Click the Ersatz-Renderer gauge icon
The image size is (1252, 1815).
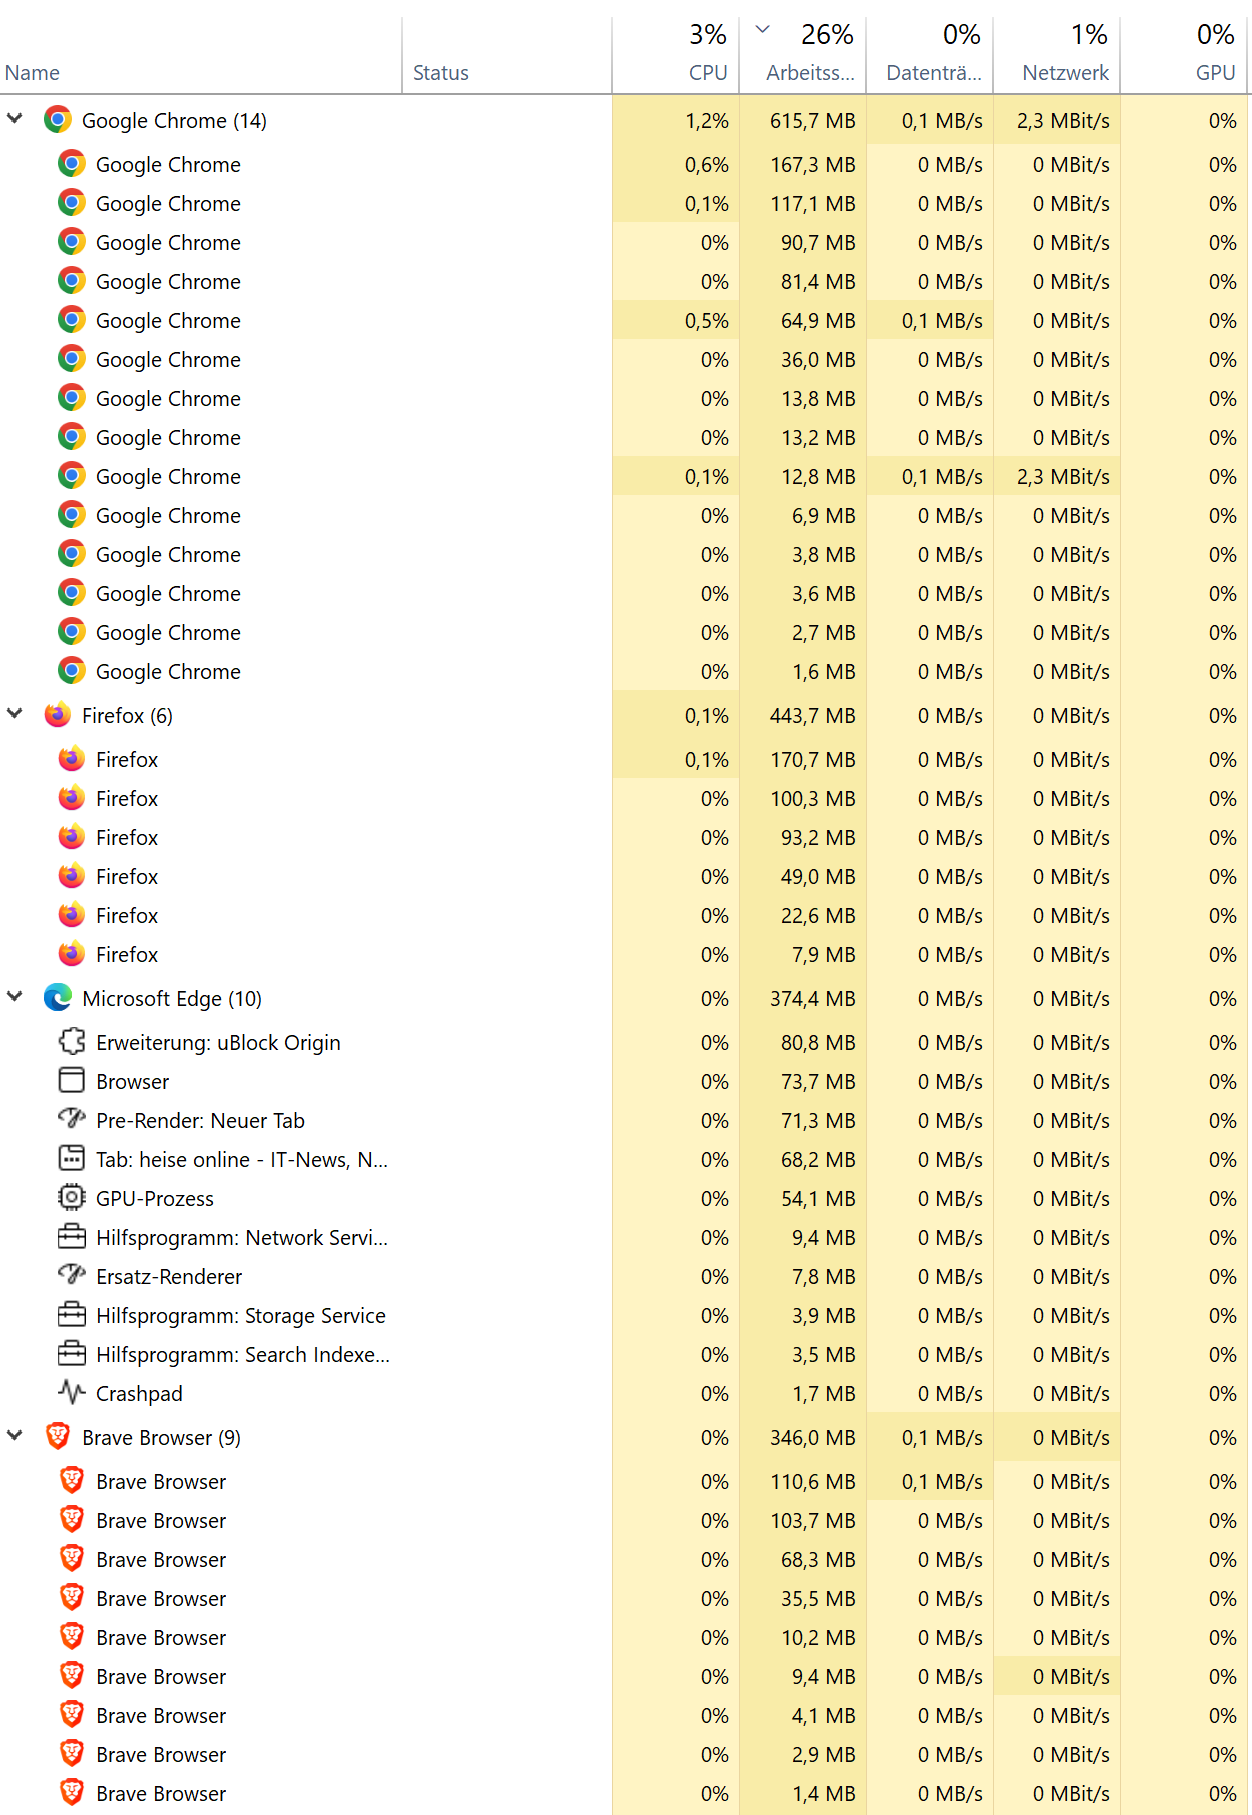coord(72,1276)
